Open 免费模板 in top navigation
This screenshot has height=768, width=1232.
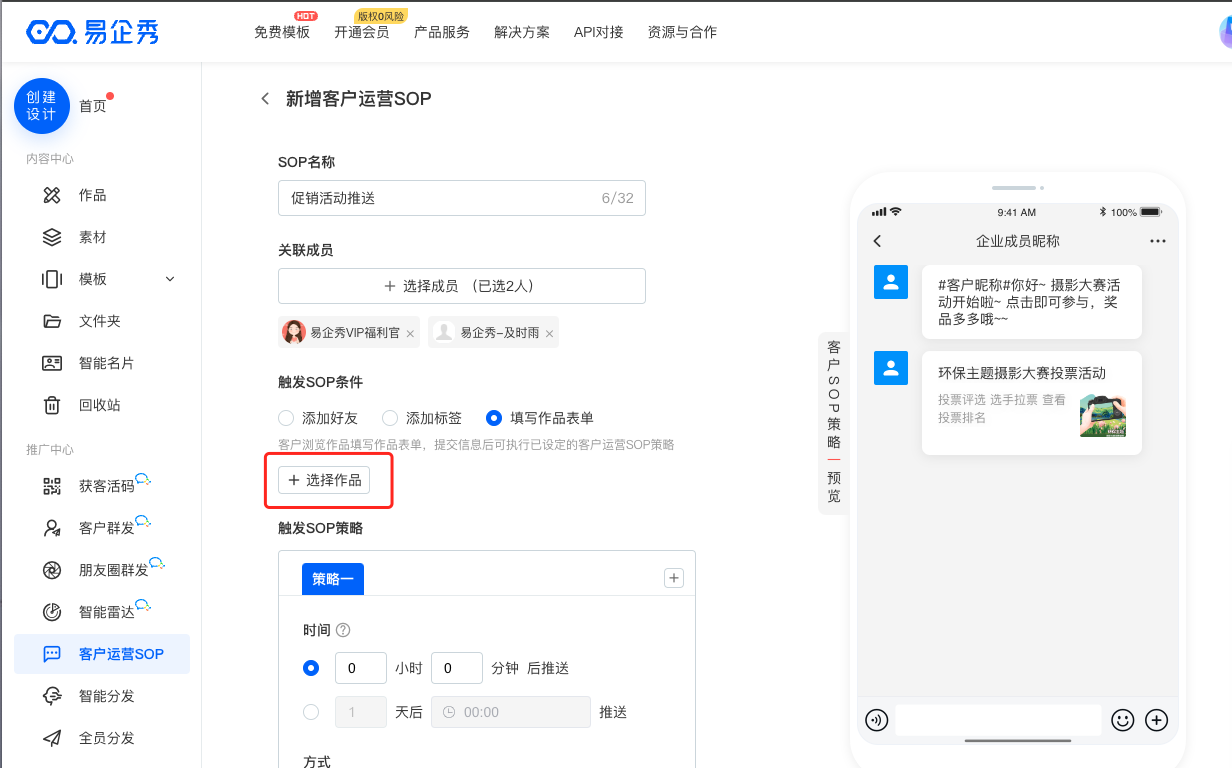282,32
